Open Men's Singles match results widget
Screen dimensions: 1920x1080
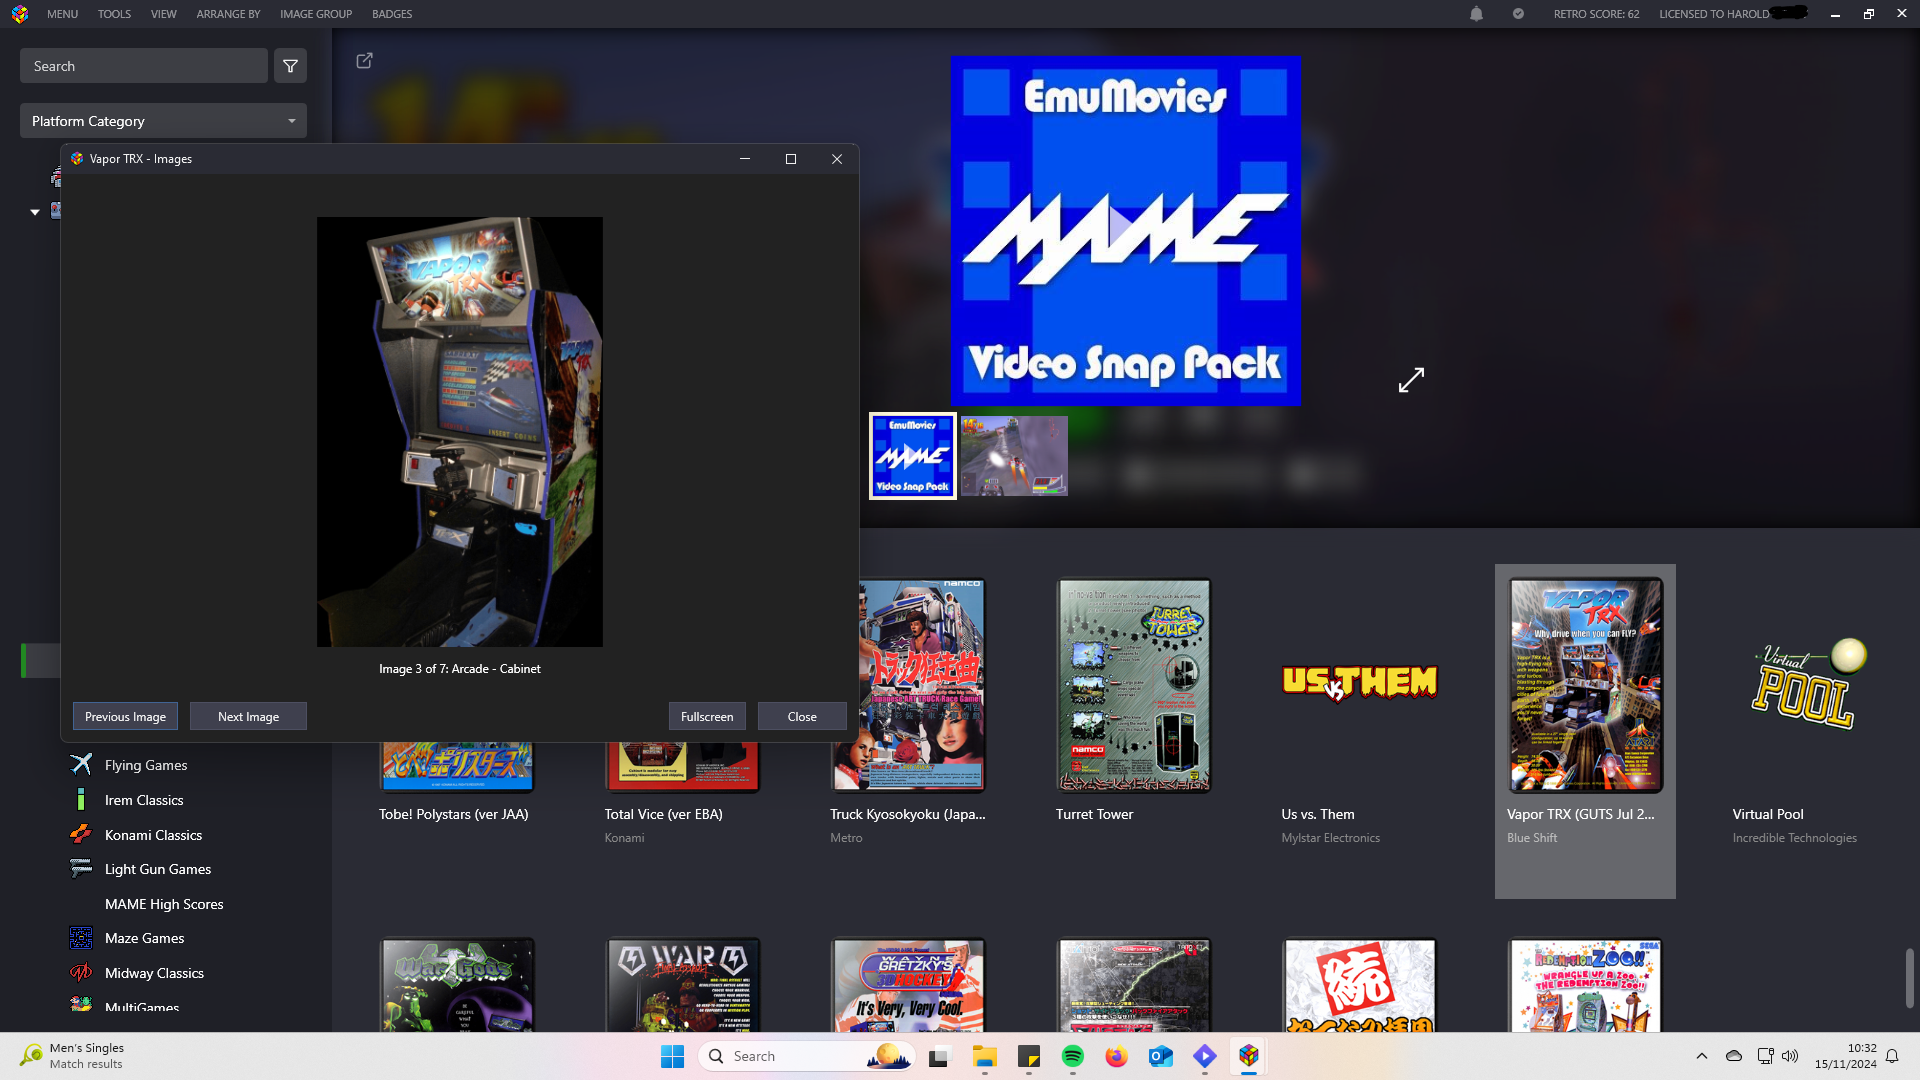[72, 1056]
